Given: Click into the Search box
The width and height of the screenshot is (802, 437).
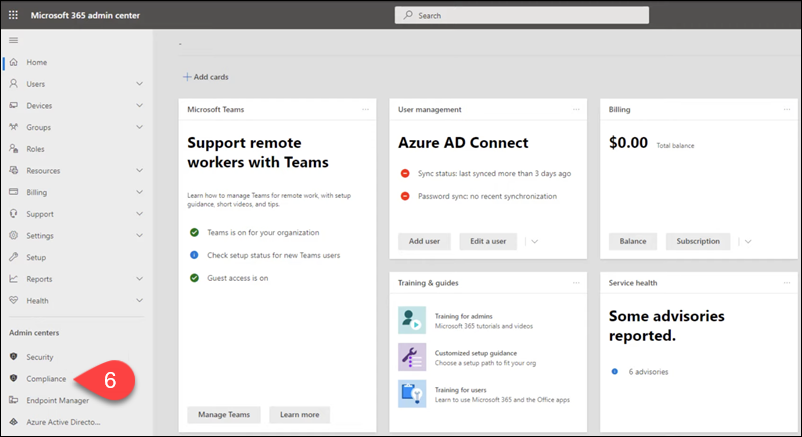Looking at the screenshot, I should tap(522, 15).
